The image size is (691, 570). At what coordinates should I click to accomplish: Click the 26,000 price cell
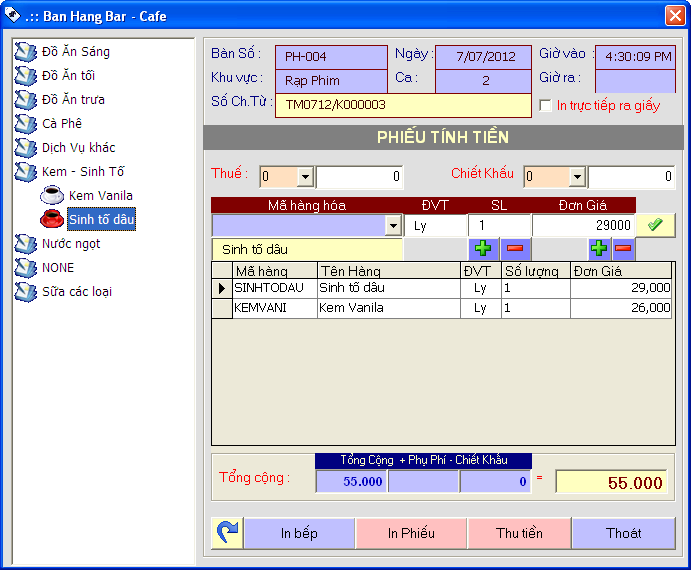click(x=621, y=308)
